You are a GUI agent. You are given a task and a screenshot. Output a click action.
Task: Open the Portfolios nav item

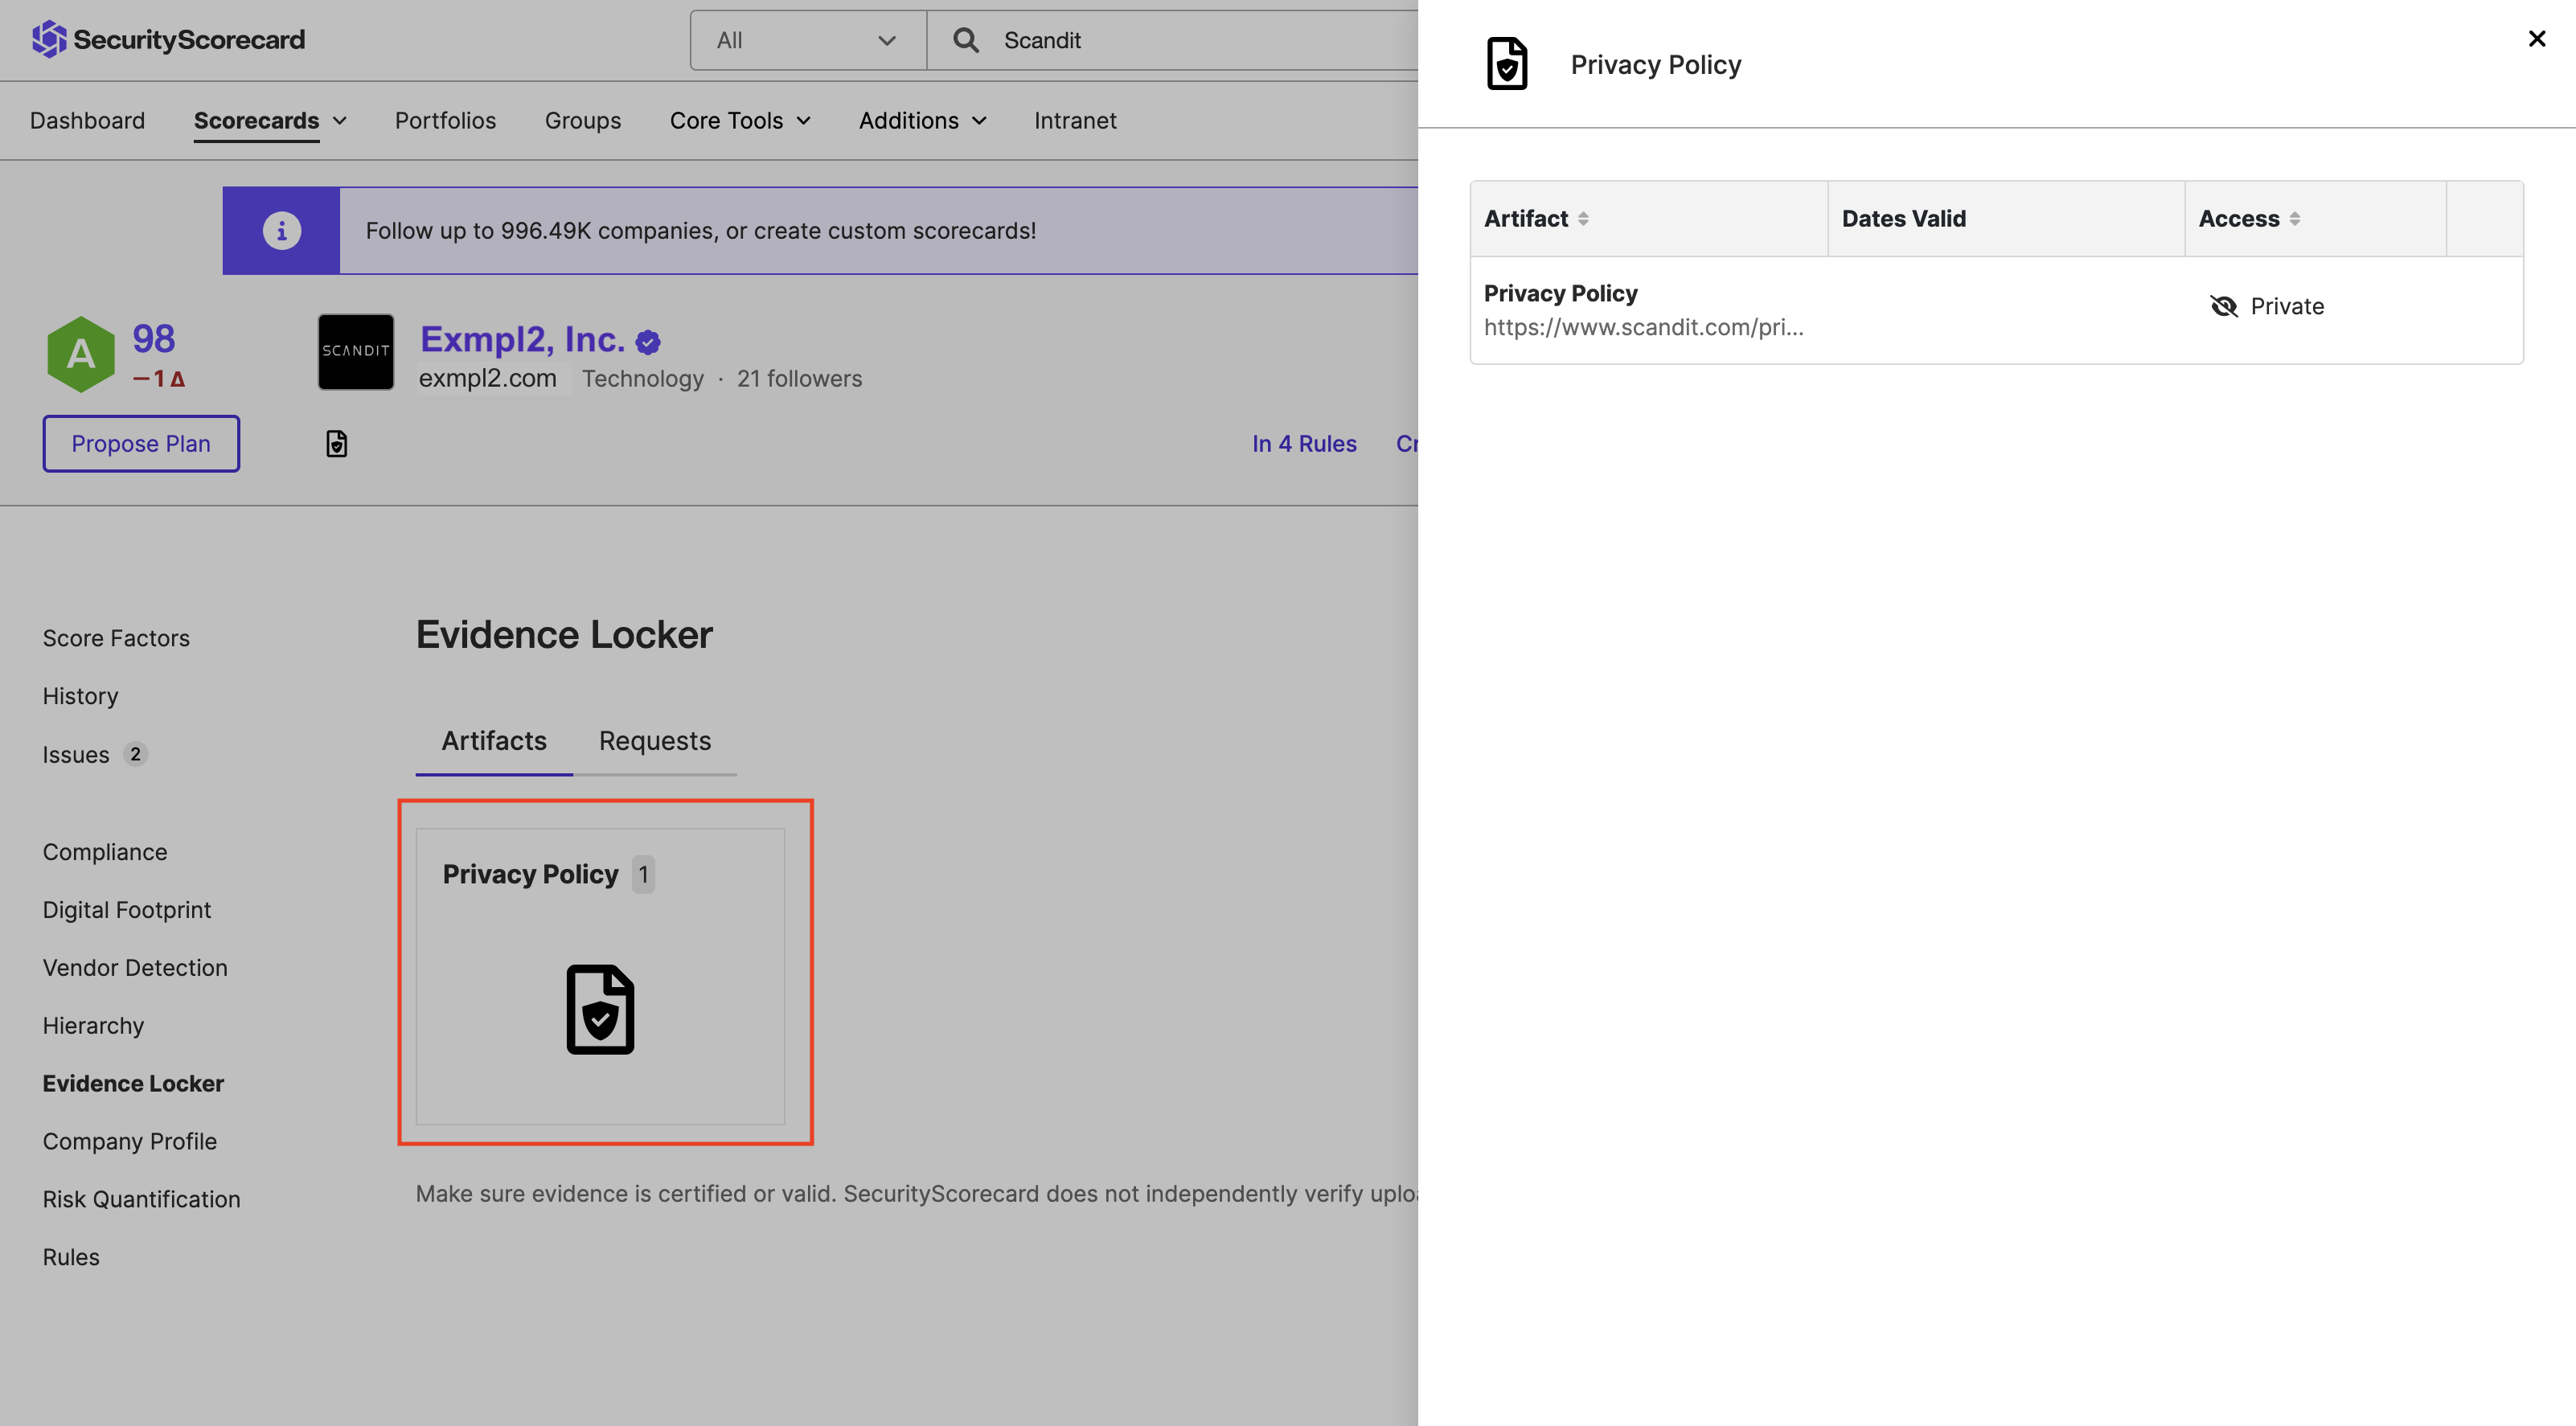point(445,120)
